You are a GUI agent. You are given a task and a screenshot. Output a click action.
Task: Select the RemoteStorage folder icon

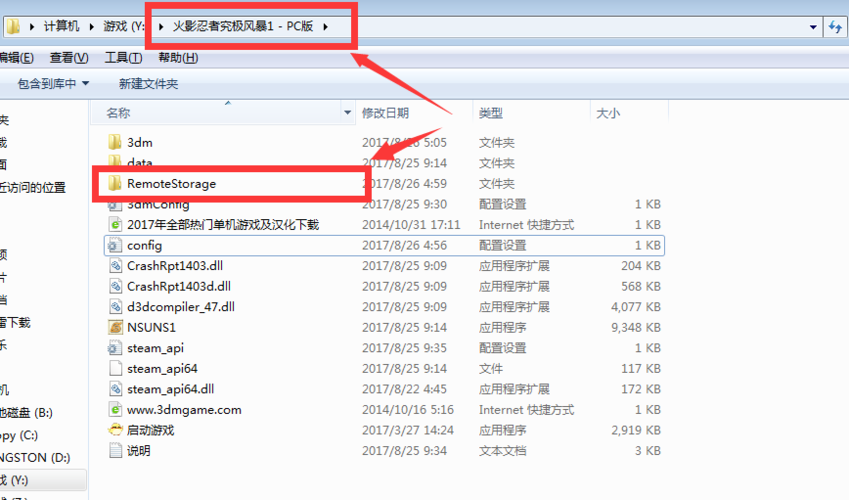[115, 184]
